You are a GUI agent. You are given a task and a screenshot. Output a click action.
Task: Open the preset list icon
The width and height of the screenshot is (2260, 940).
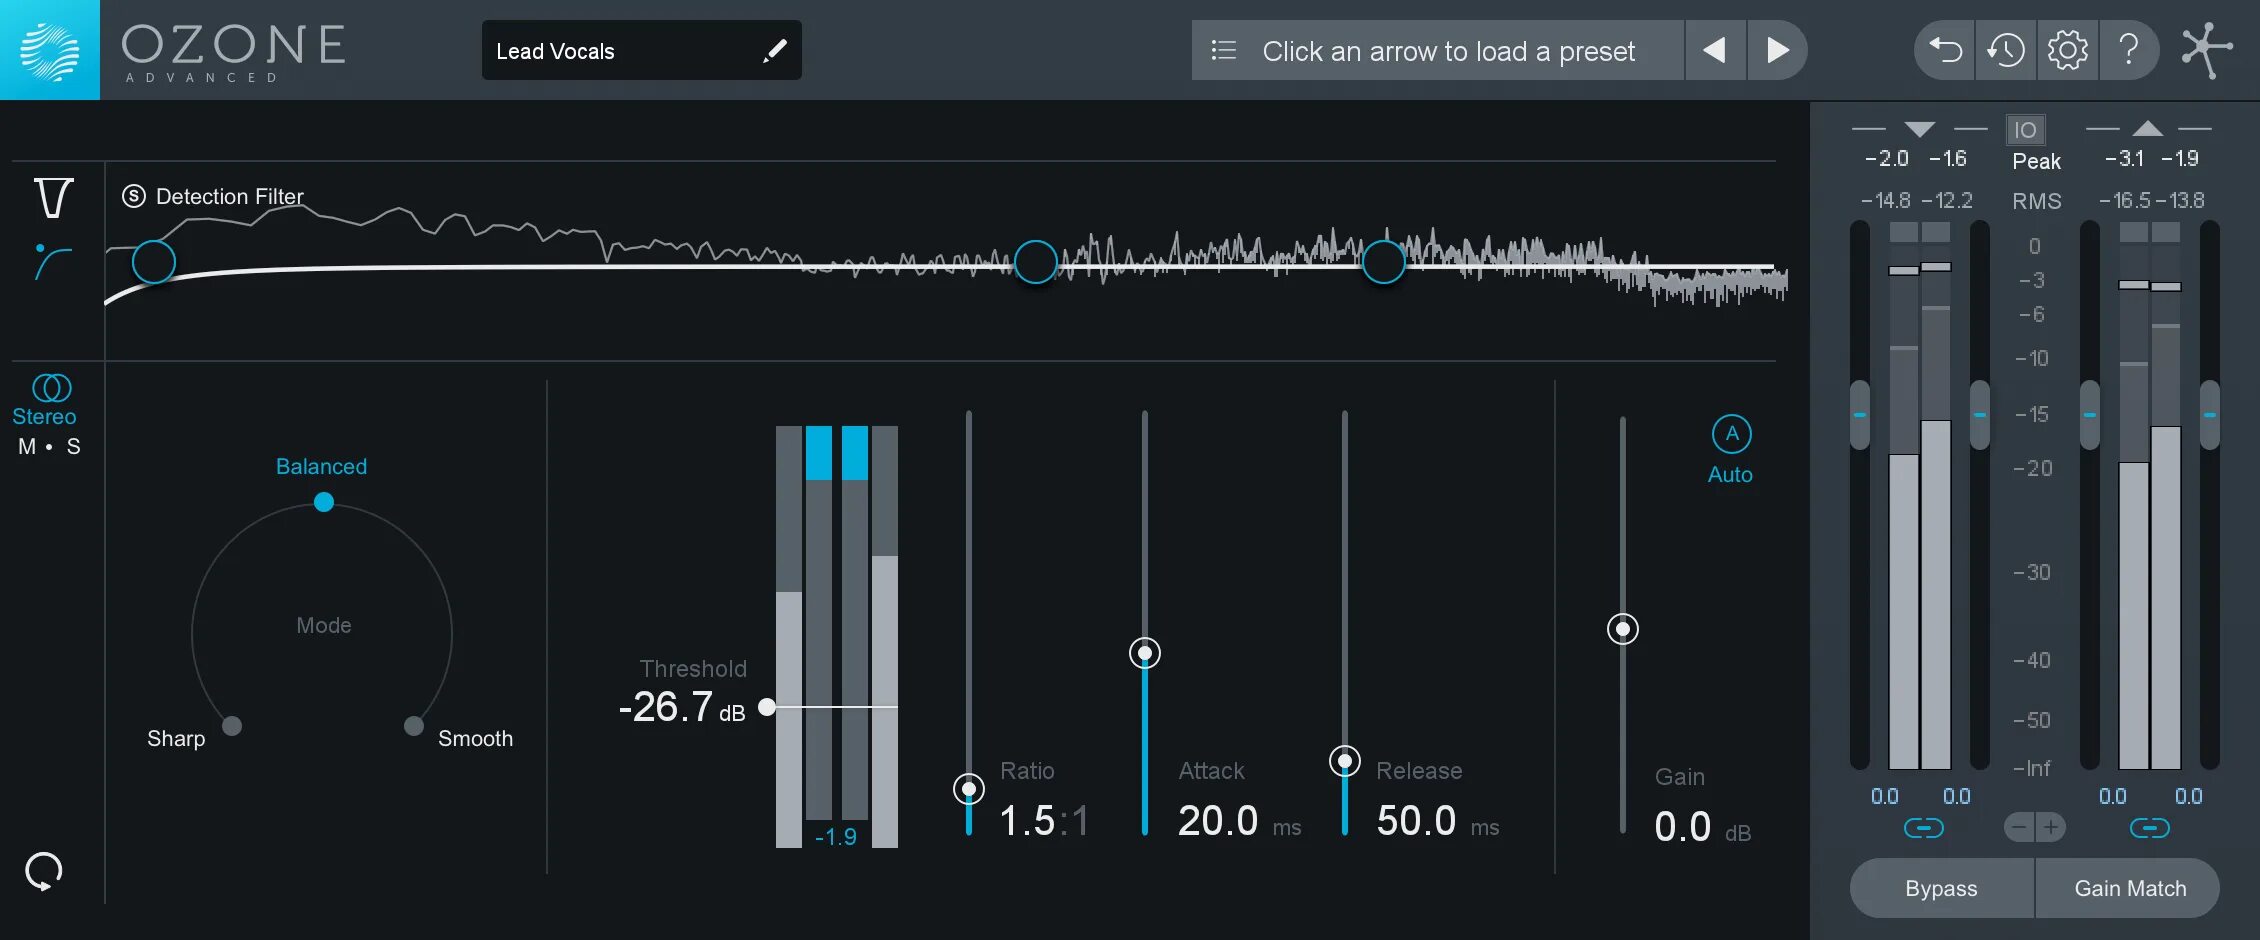(1223, 50)
